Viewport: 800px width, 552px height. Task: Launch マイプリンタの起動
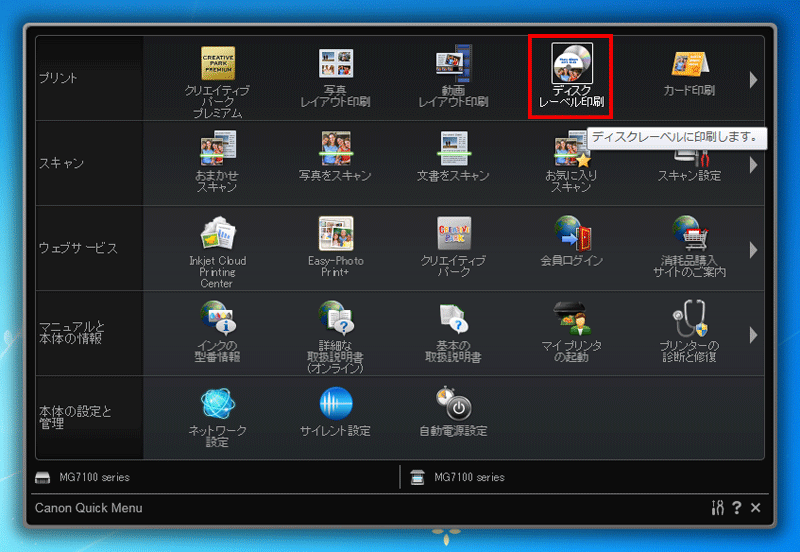(x=571, y=332)
